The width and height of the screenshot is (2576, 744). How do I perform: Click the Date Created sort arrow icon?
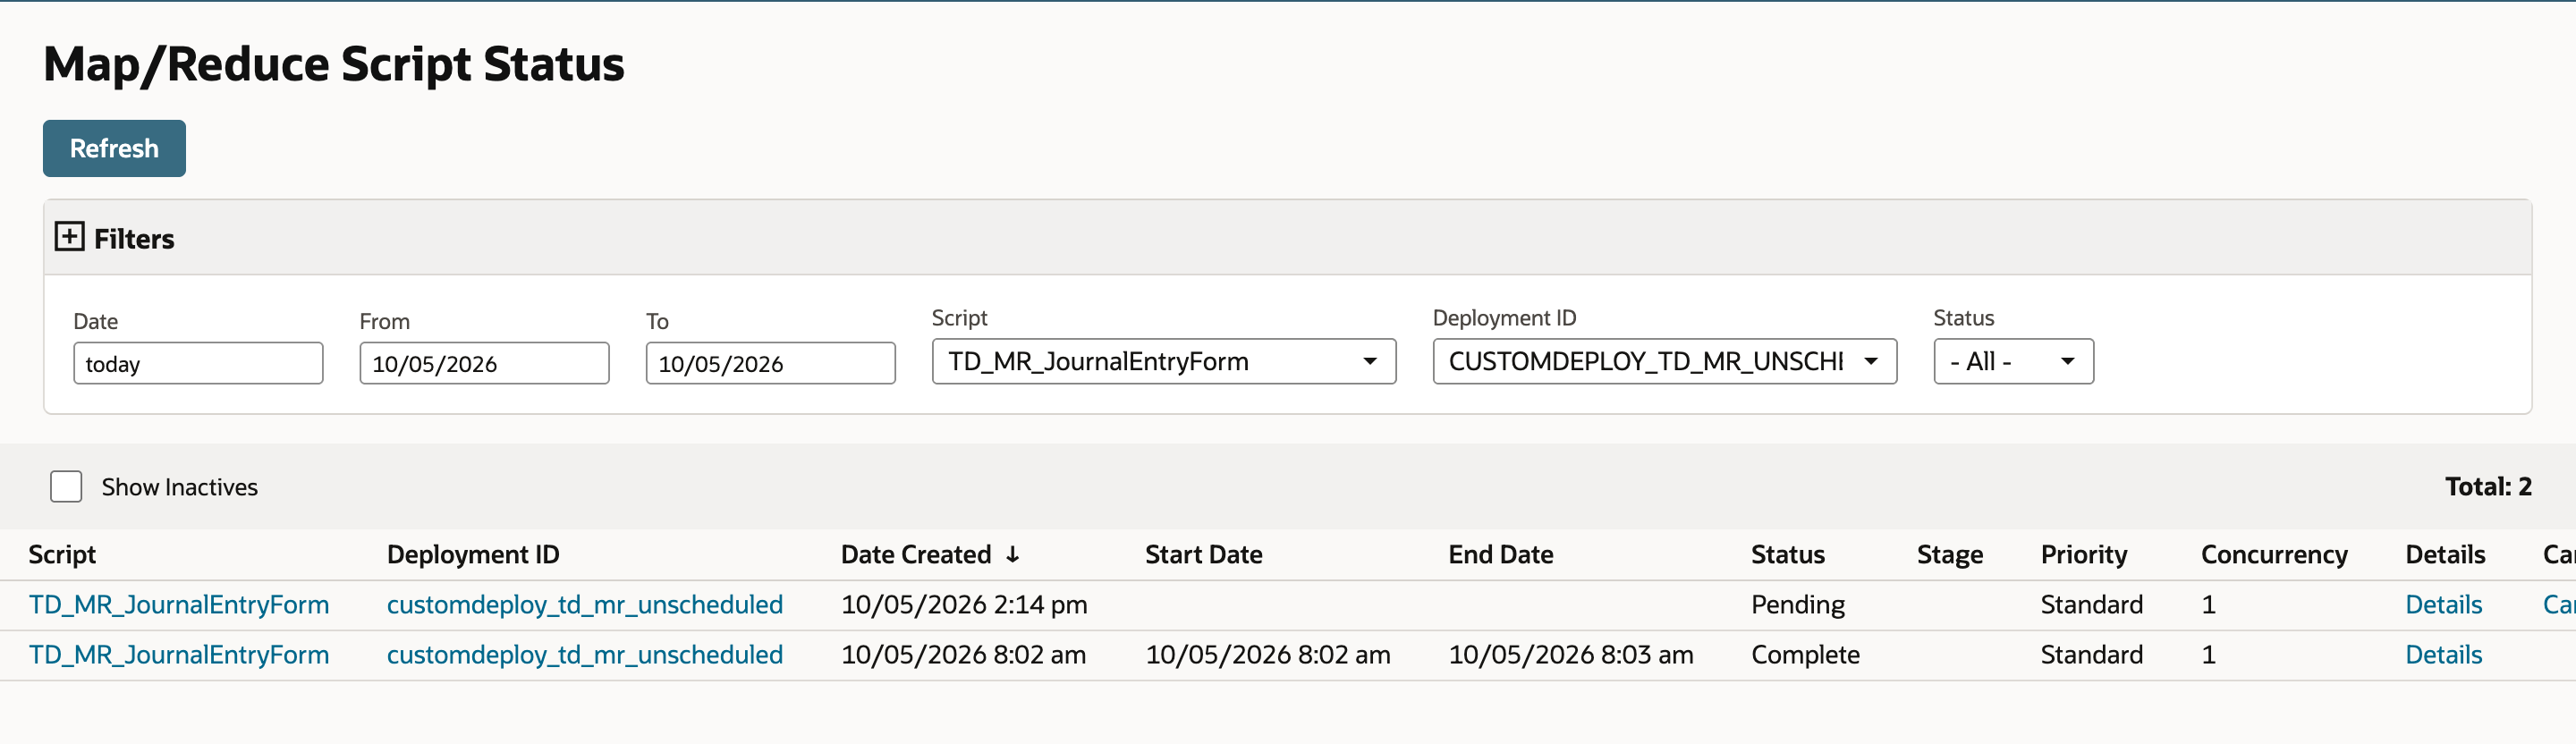coord(1013,555)
